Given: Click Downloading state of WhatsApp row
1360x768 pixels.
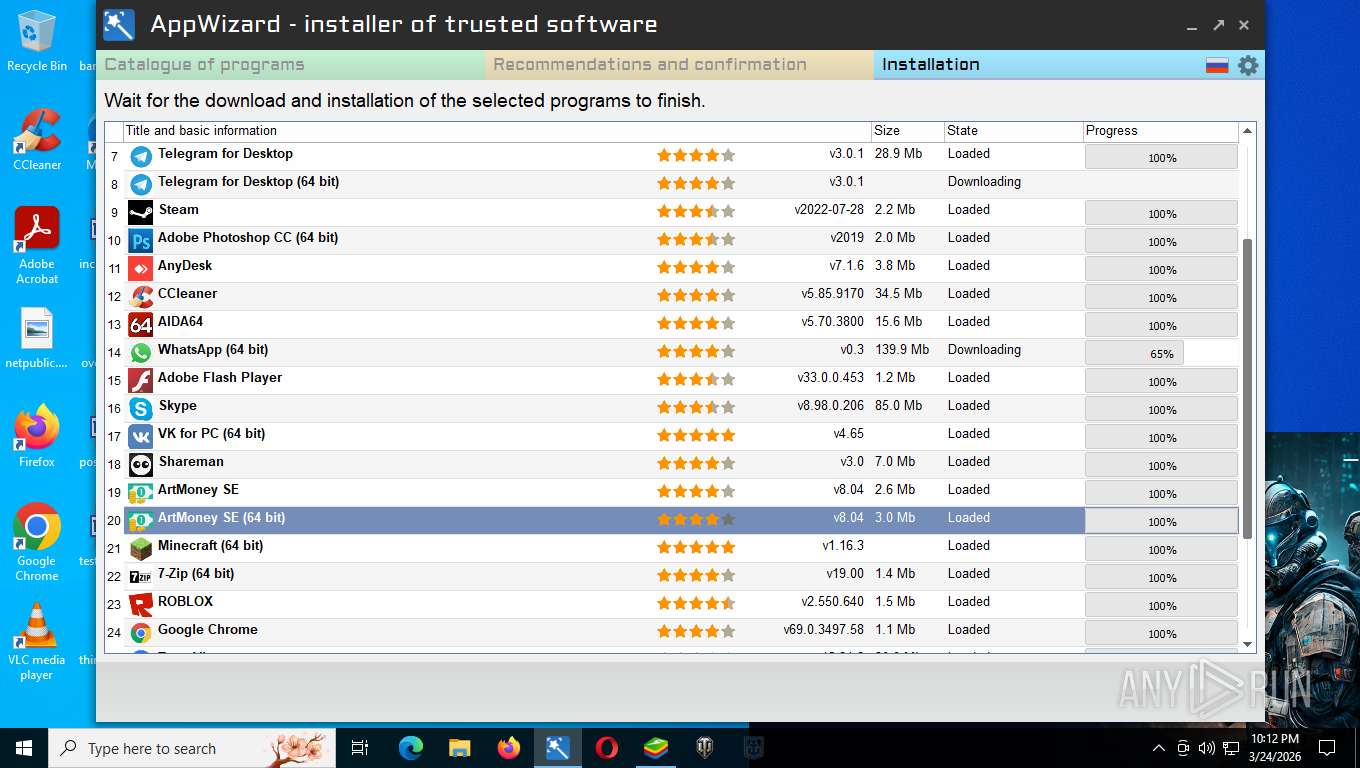Looking at the screenshot, I should click(x=984, y=350).
